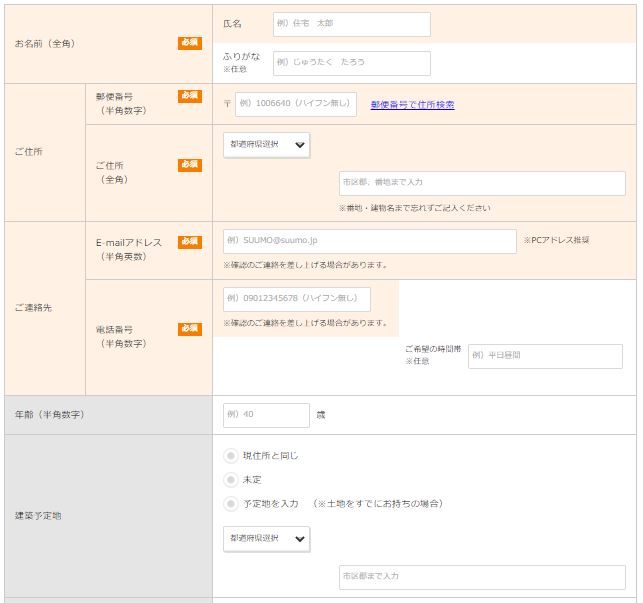The height and width of the screenshot is (603, 643).
Task: Open the 郵便番号で住所検索 link
Action: click(412, 104)
